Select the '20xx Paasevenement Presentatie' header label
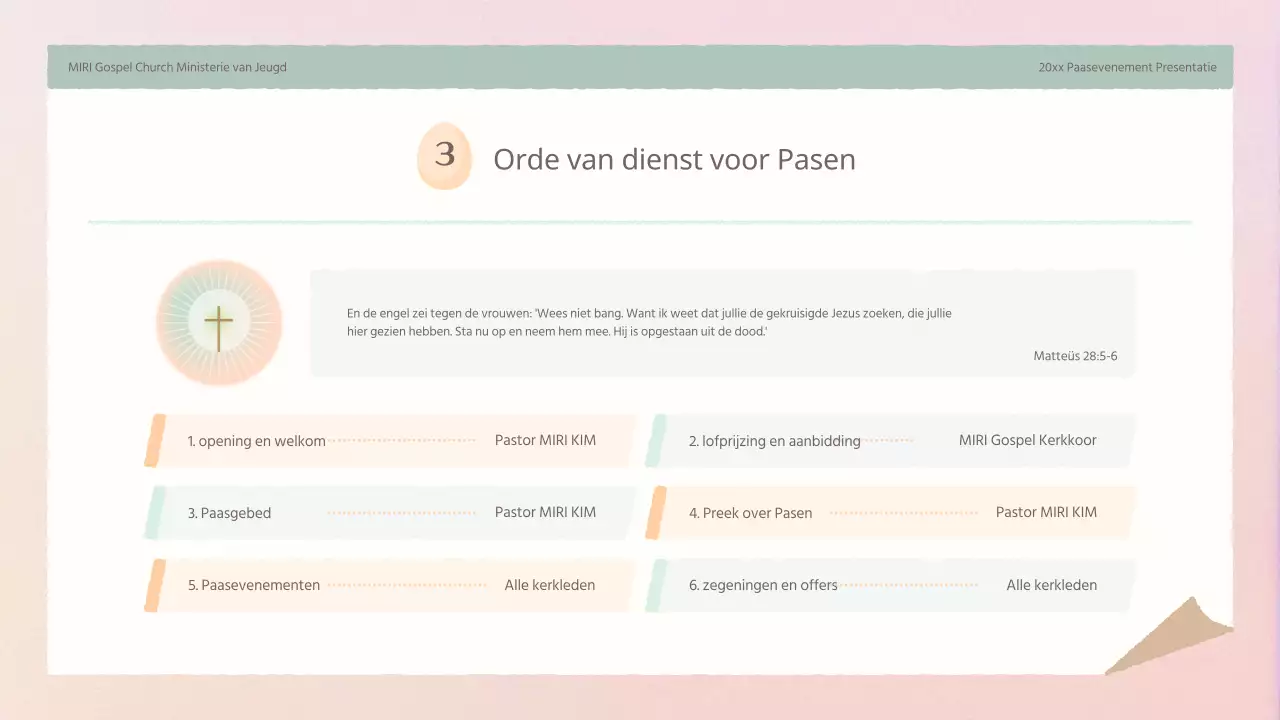 pos(1127,67)
